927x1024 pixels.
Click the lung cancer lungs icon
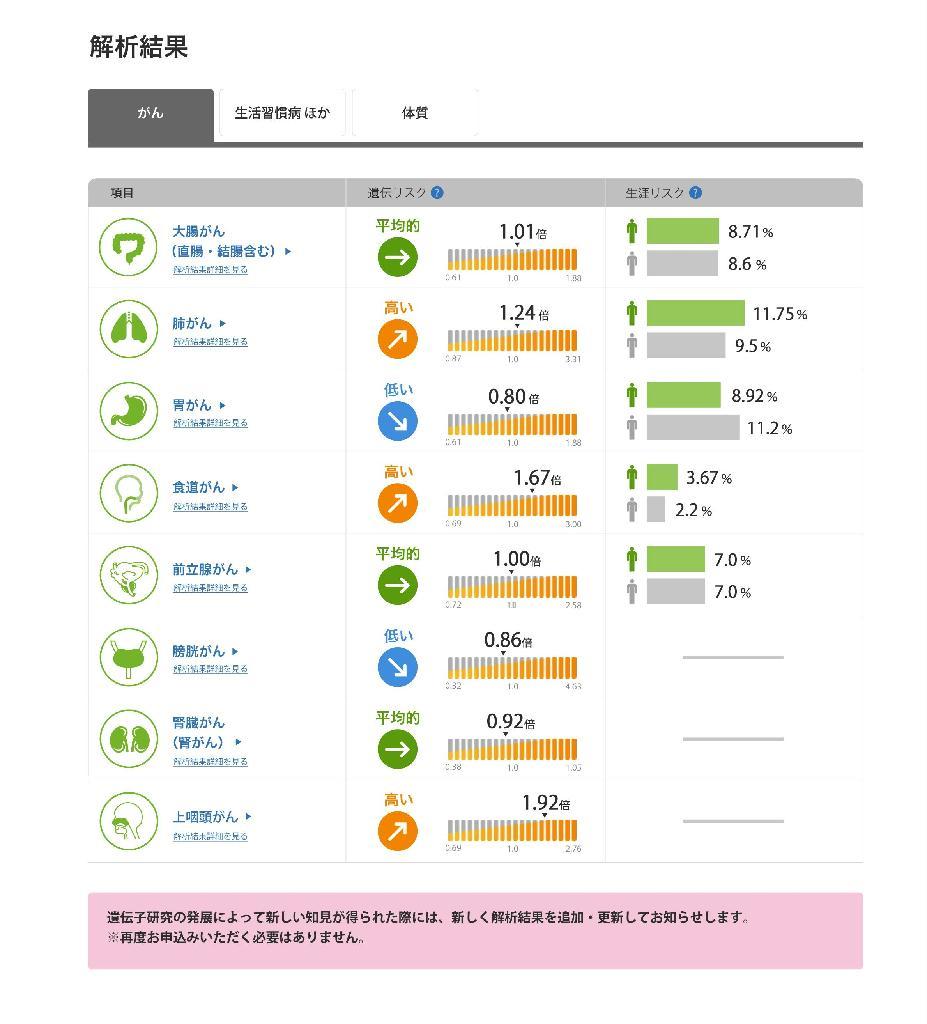[129, 328]
